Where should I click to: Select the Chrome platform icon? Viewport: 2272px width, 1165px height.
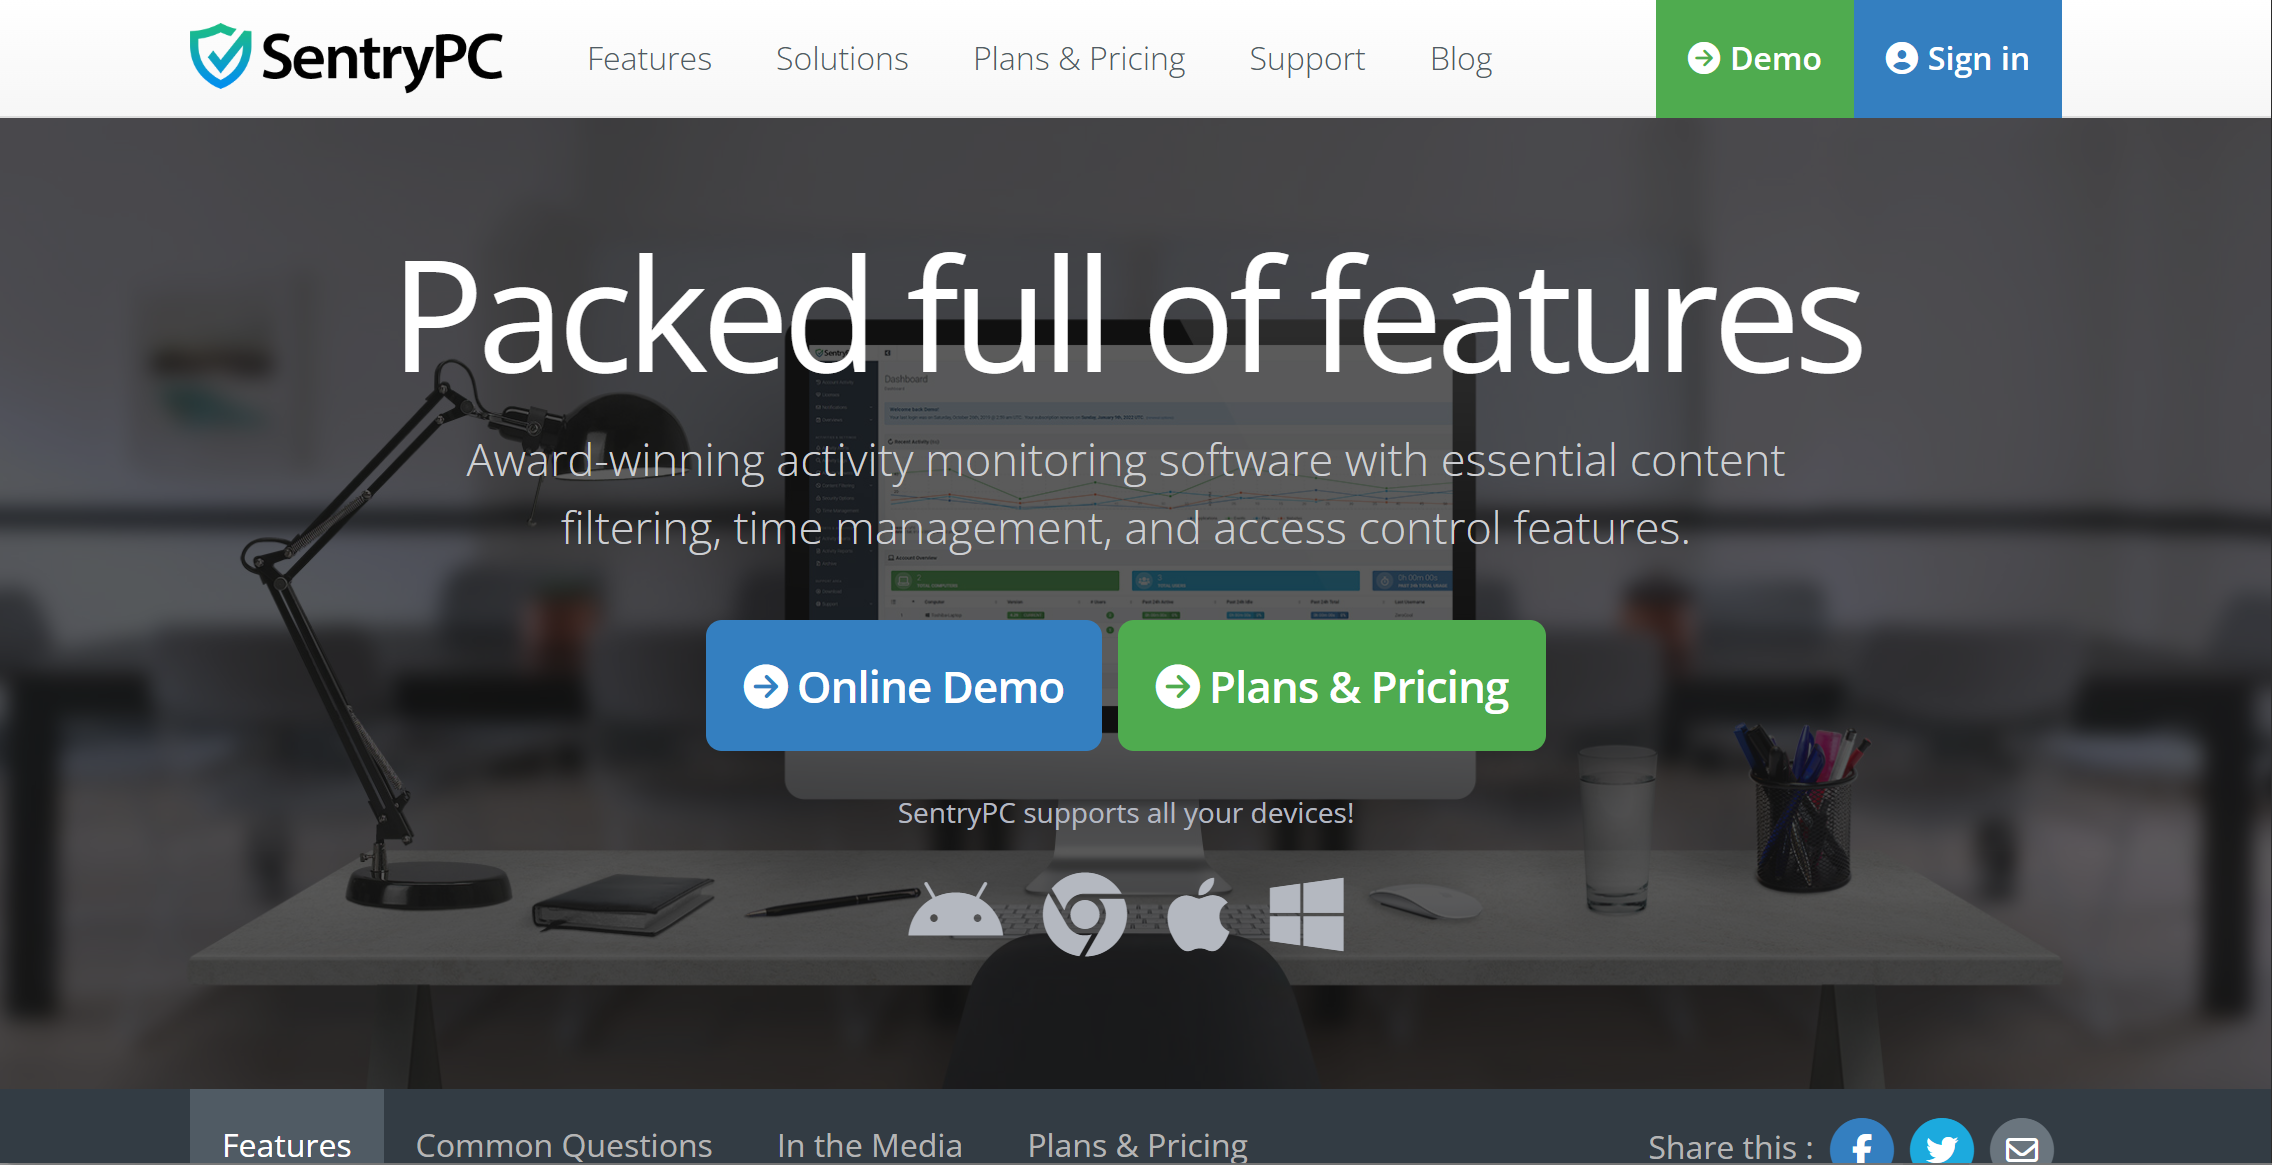[x=1085, y=914]
